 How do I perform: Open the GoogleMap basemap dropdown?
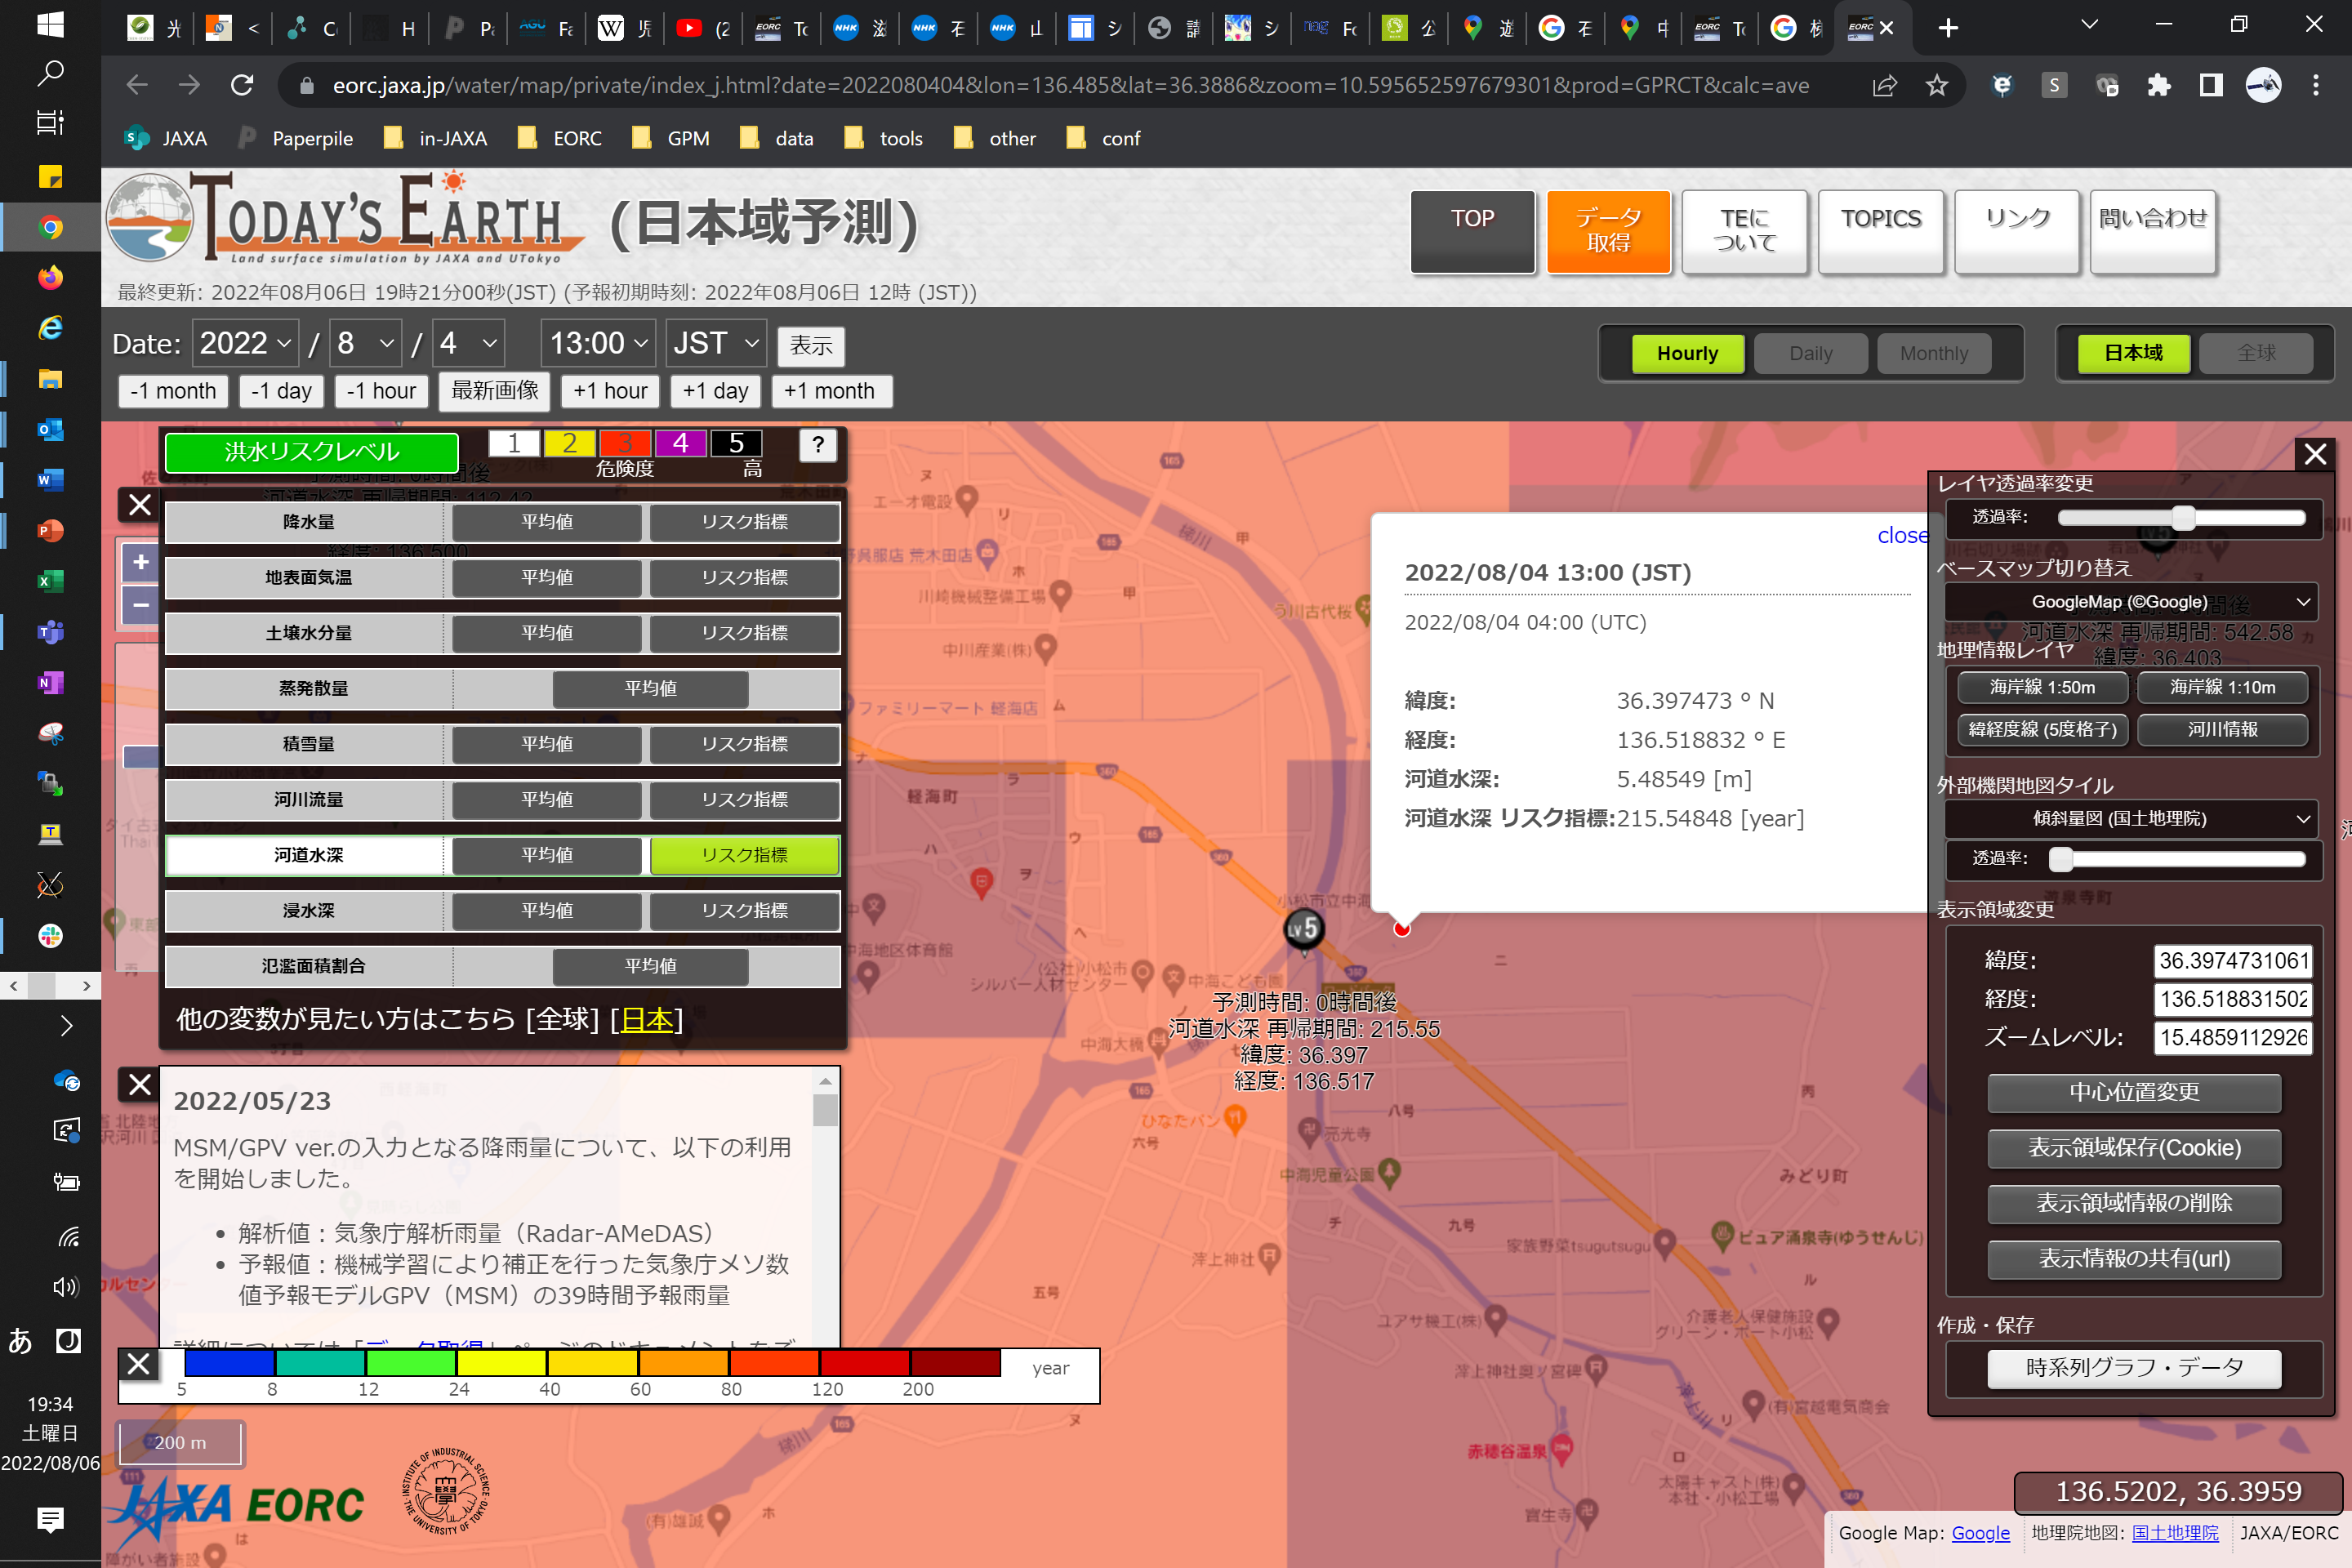pos(2130,601)
